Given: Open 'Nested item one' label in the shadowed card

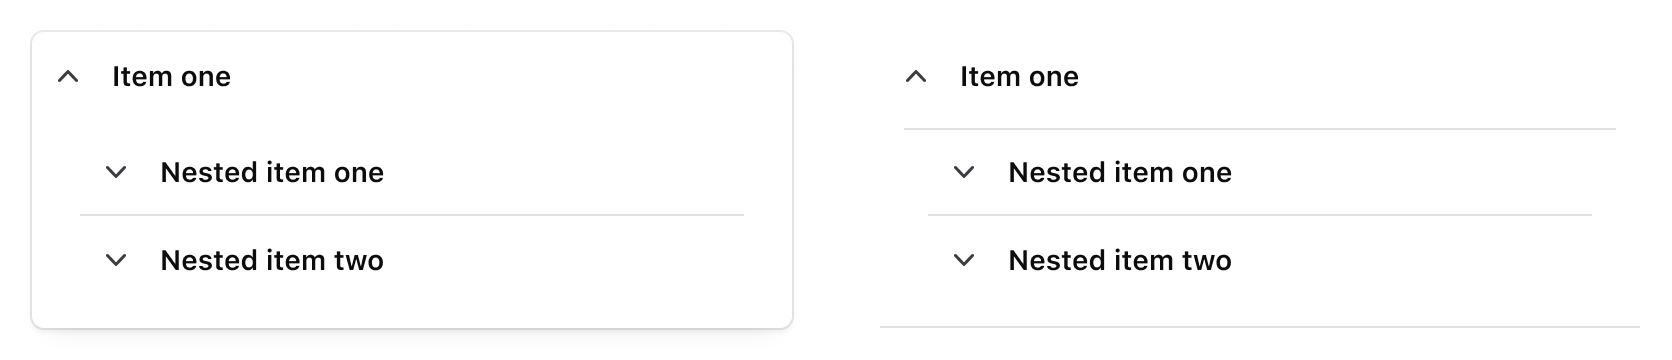Looking at the screenshot, I should 272,172.
